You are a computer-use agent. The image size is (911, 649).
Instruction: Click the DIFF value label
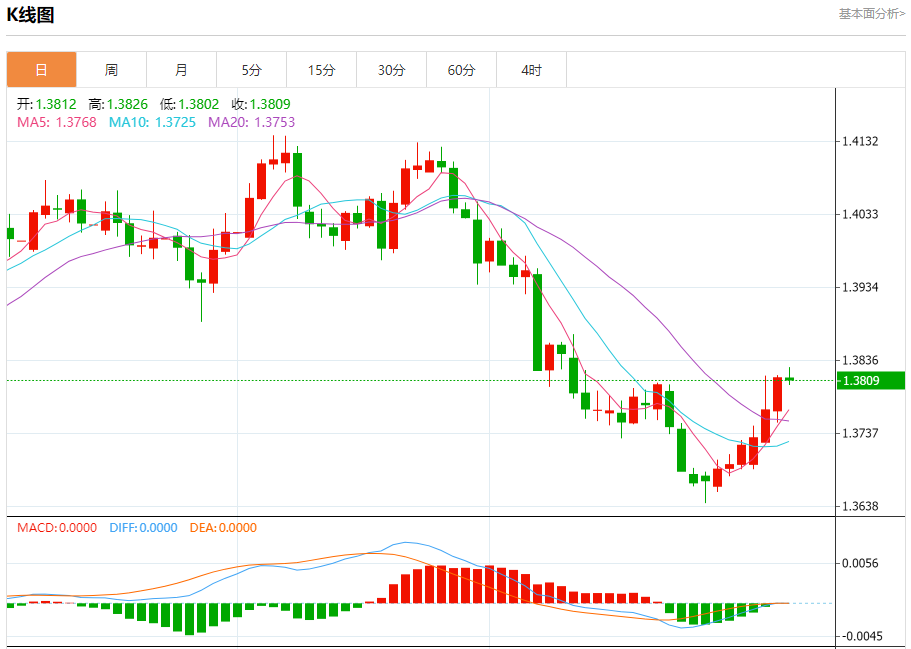[x=141, y=528]
